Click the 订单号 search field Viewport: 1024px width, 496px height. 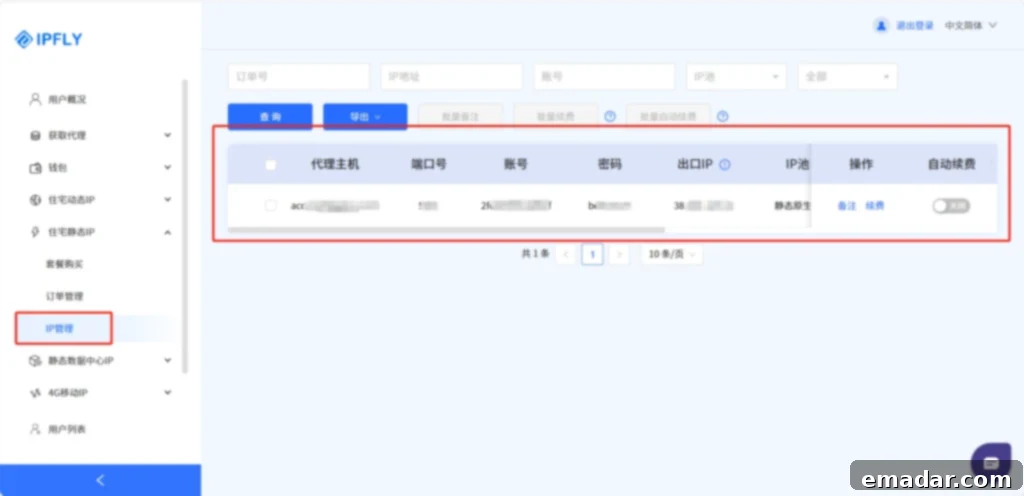pyautogui.click(x=298, y=76)
